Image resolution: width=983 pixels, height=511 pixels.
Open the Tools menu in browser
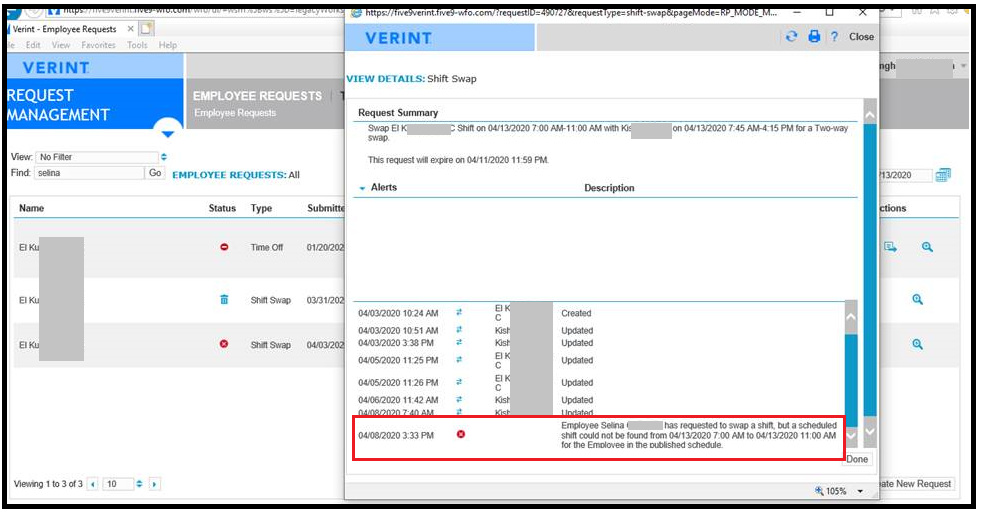tap(137, 45)
